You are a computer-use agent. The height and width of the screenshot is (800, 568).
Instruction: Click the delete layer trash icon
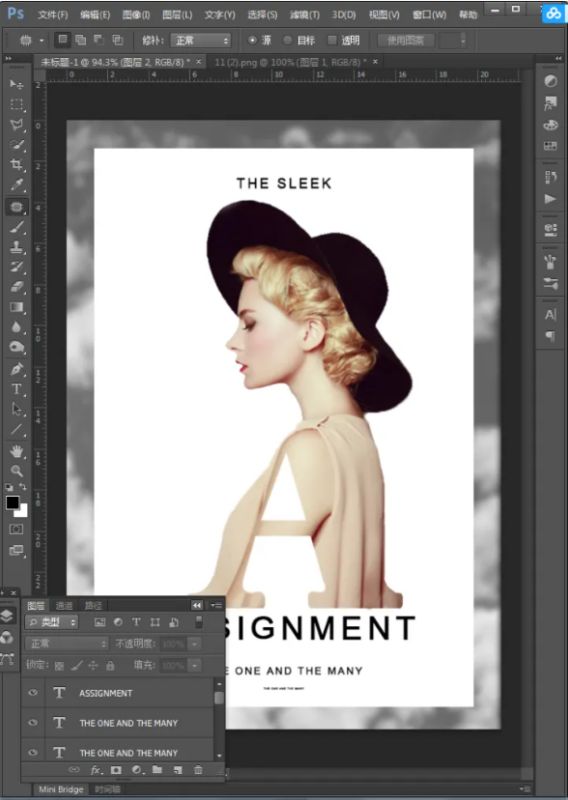click(x=198, y=769)
